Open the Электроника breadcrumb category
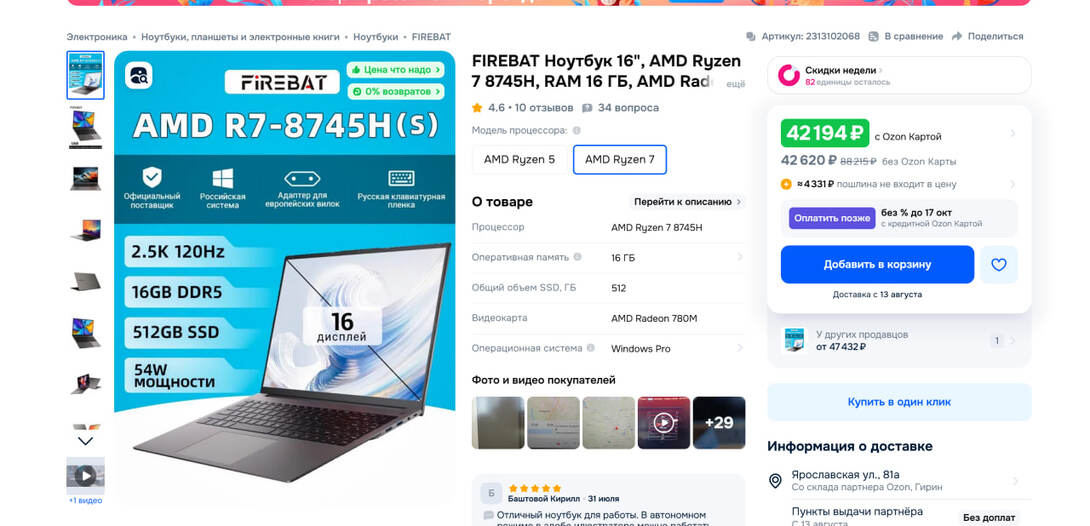 click(97, 37)
